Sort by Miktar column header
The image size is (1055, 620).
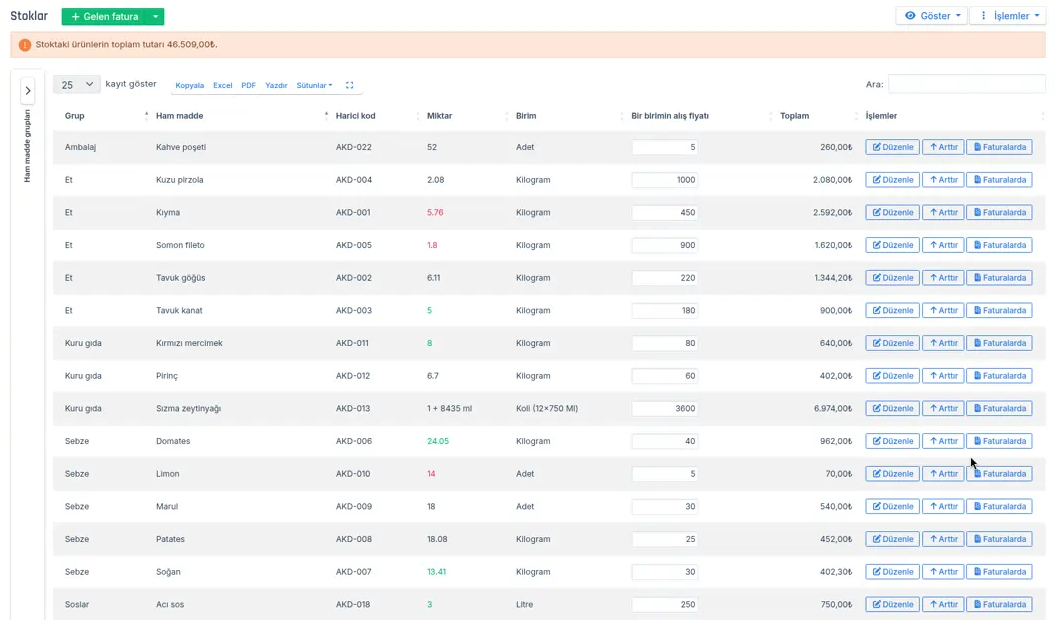coord(439,116)
